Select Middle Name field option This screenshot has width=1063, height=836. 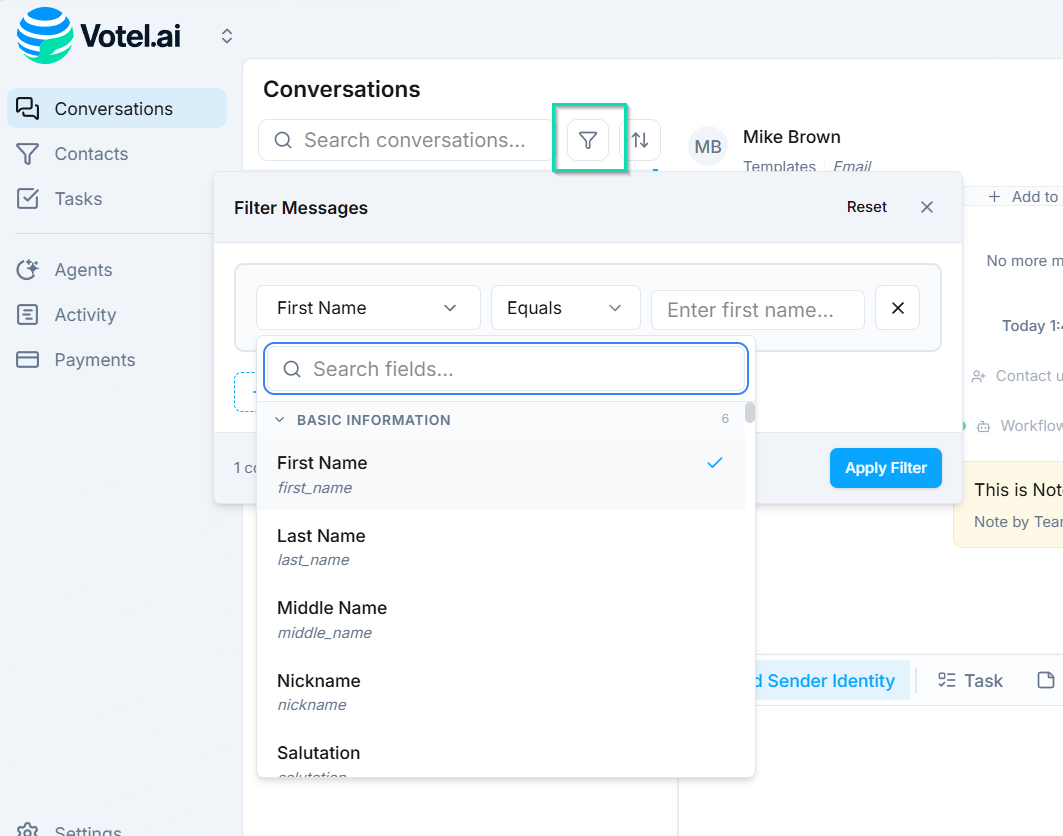click(x=500, y=619)
